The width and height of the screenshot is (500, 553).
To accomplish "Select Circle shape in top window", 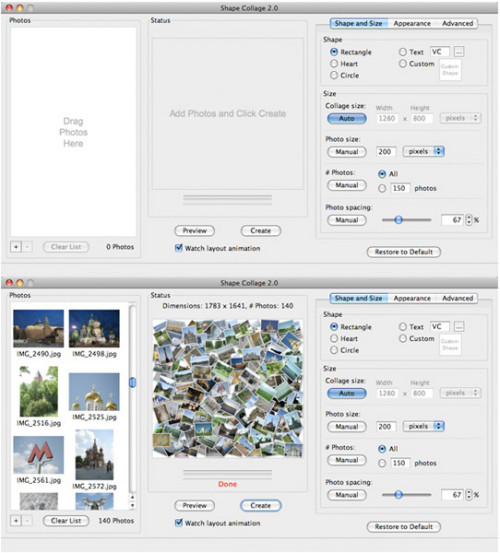I will click(x=334, y=75).
